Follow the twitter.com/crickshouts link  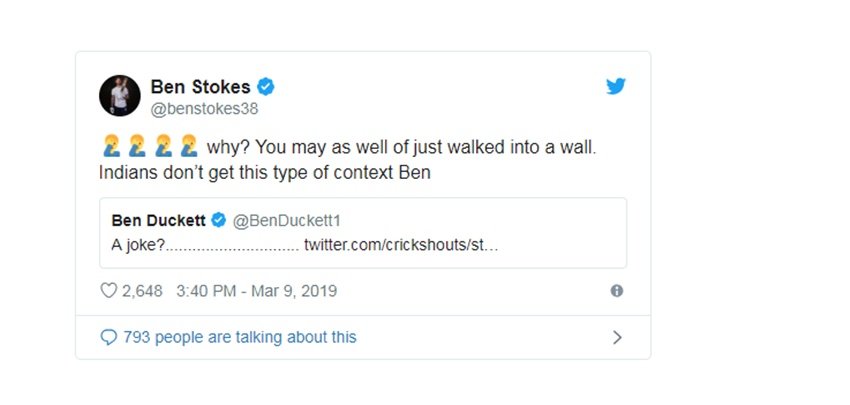(x=401, y=245)
